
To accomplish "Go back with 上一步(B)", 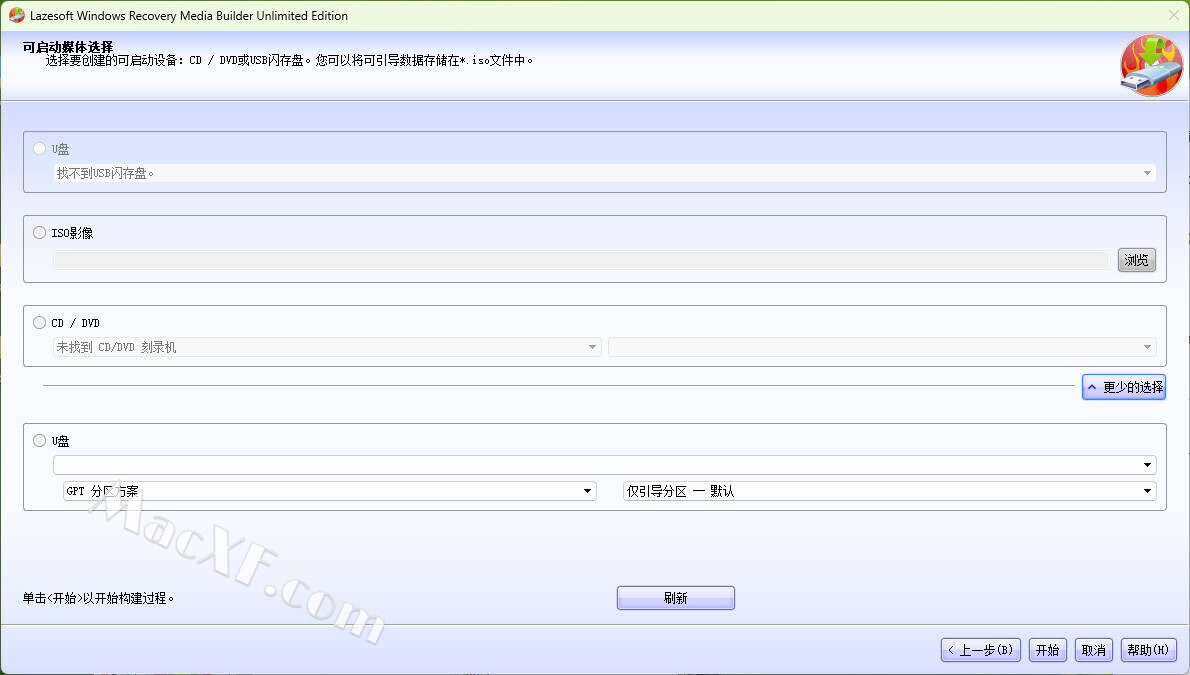I will click(981, 650).
